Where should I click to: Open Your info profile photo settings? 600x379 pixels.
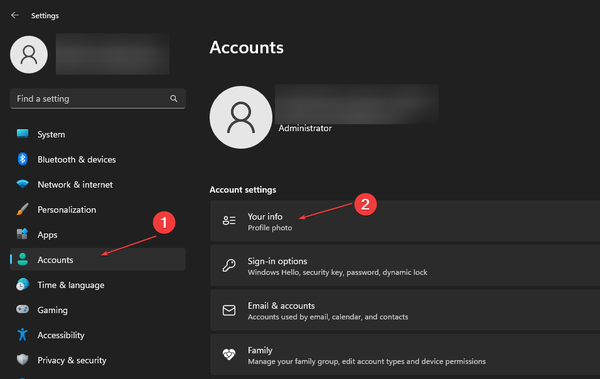[x=405, y=221]
